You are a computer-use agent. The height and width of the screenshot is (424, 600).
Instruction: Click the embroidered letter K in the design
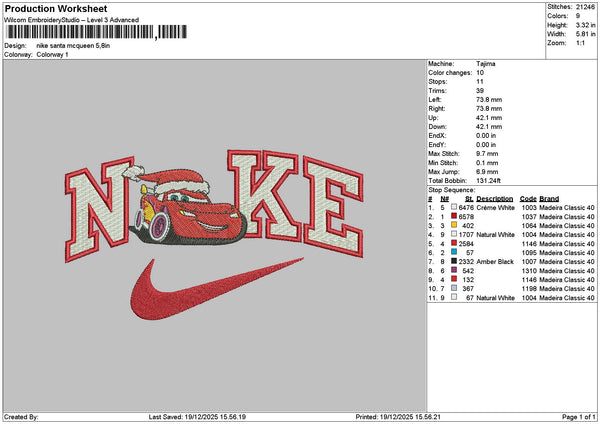pos(264,195)
